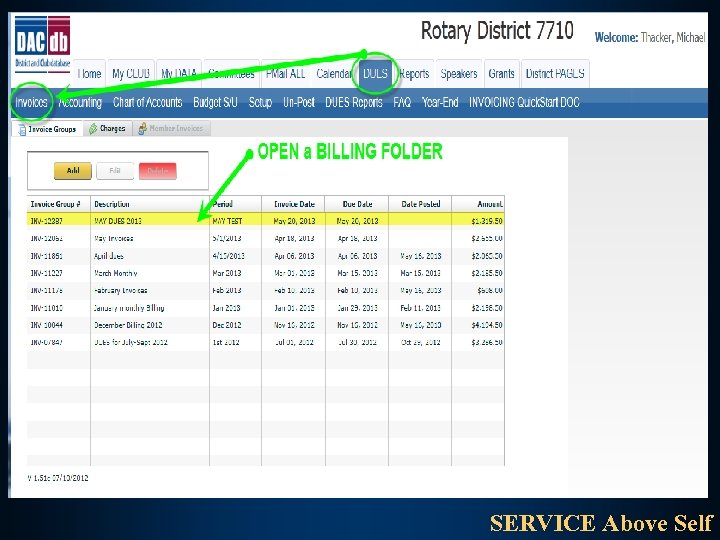This screenshot has height=540, width=720.
Task: Select the January monthly Billing row
Action: (x=266, y=308)
